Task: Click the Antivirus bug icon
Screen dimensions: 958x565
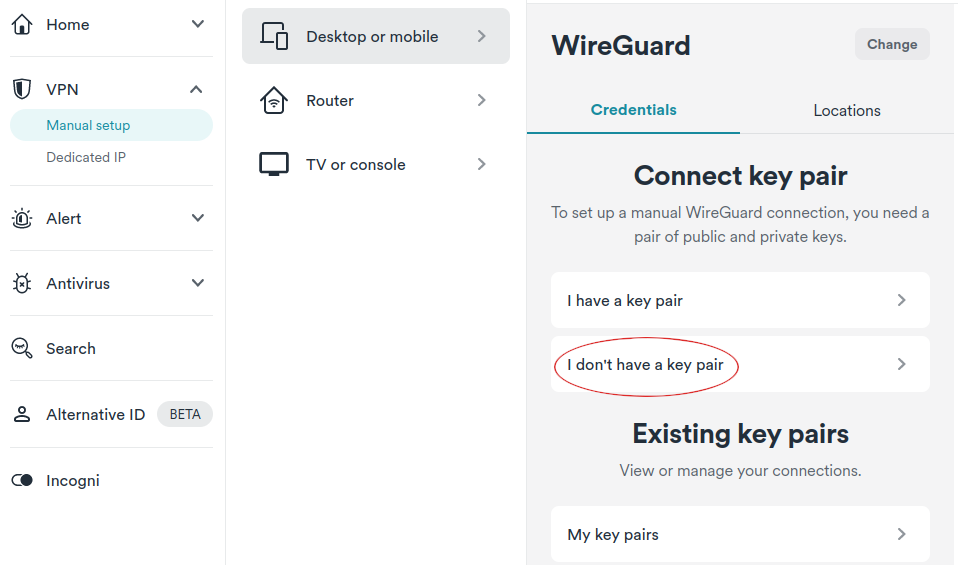Action: point(22,283)
